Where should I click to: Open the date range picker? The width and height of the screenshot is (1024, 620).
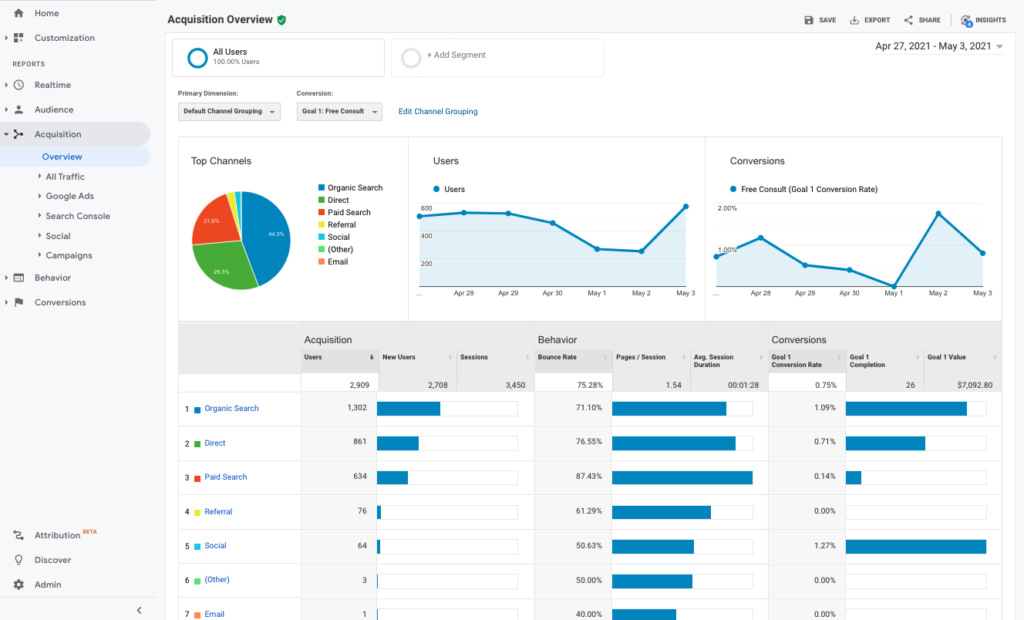click(939, 46)
